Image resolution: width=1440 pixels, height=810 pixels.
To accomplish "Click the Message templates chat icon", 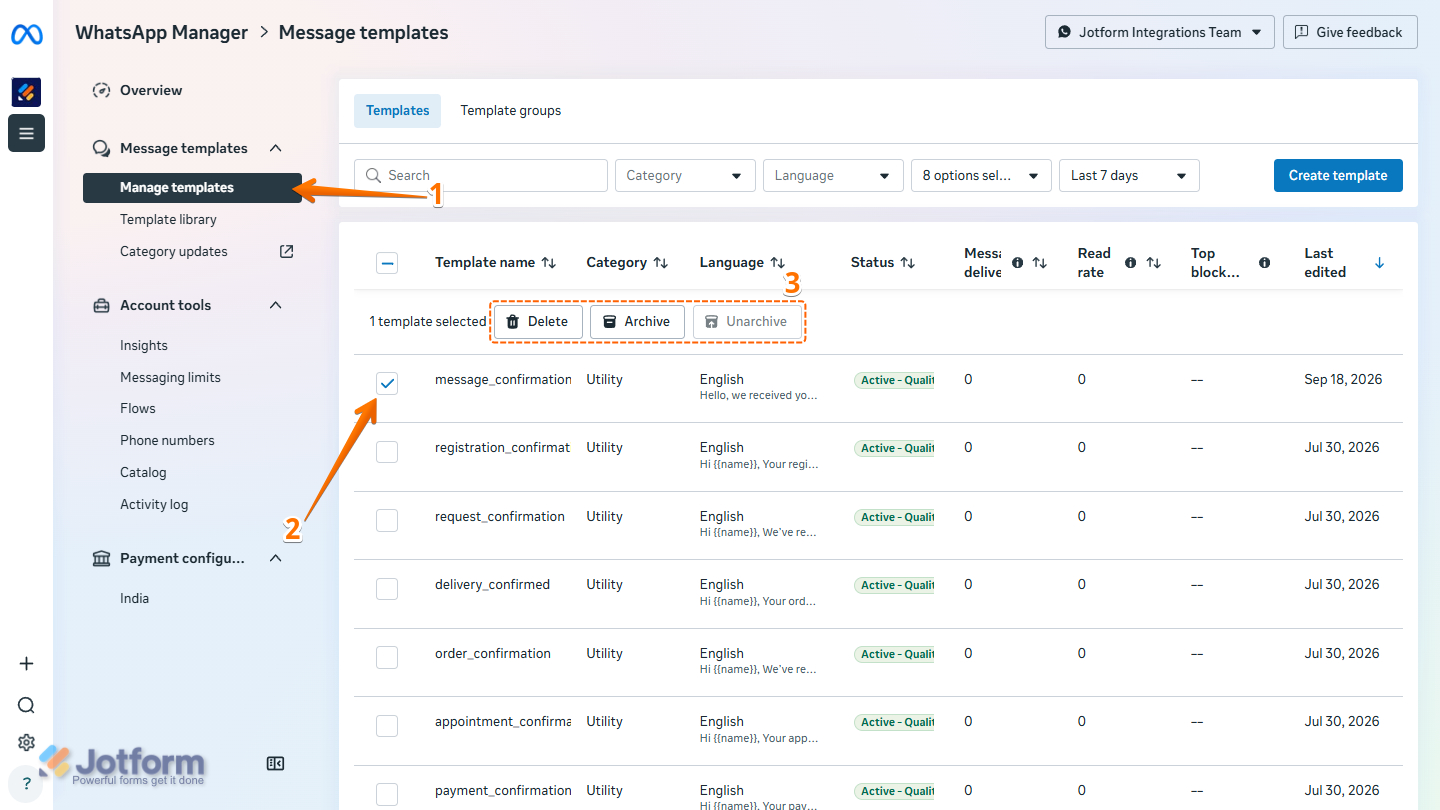I will pyautogui.click(x=101, y=148).
